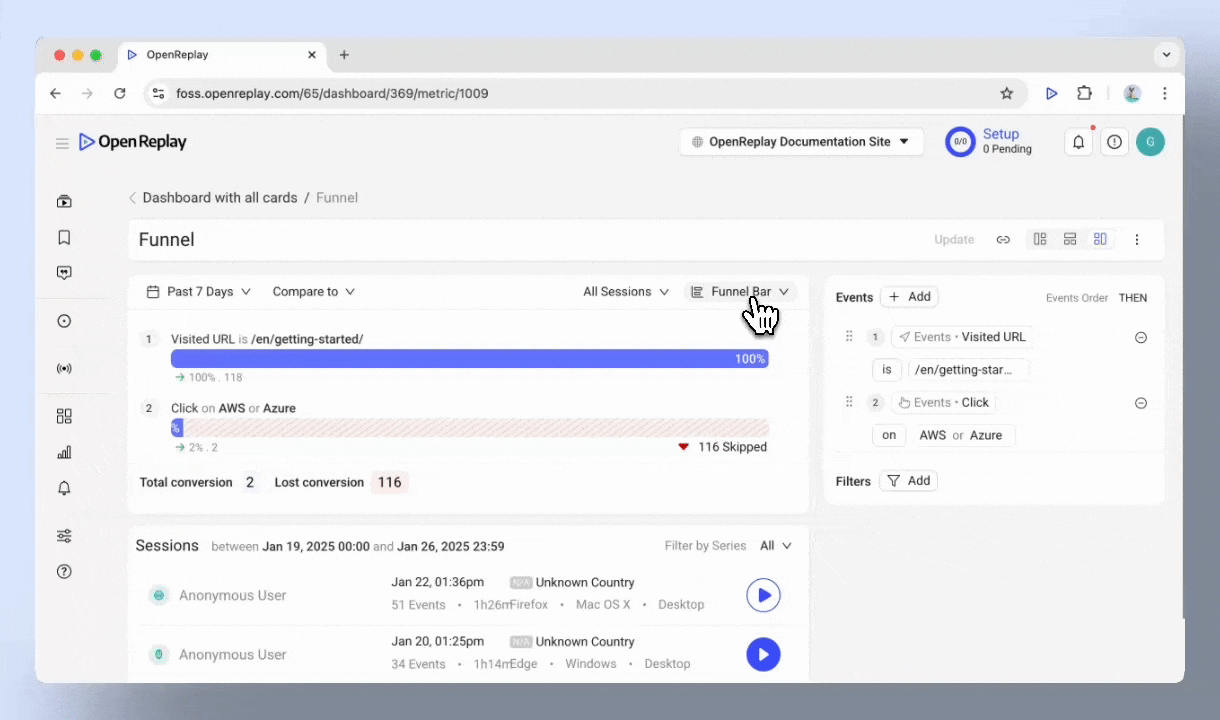1220x720 pixels.
Task: Open the live sessions broadcast sidebar icon
Action: [64, 368]
